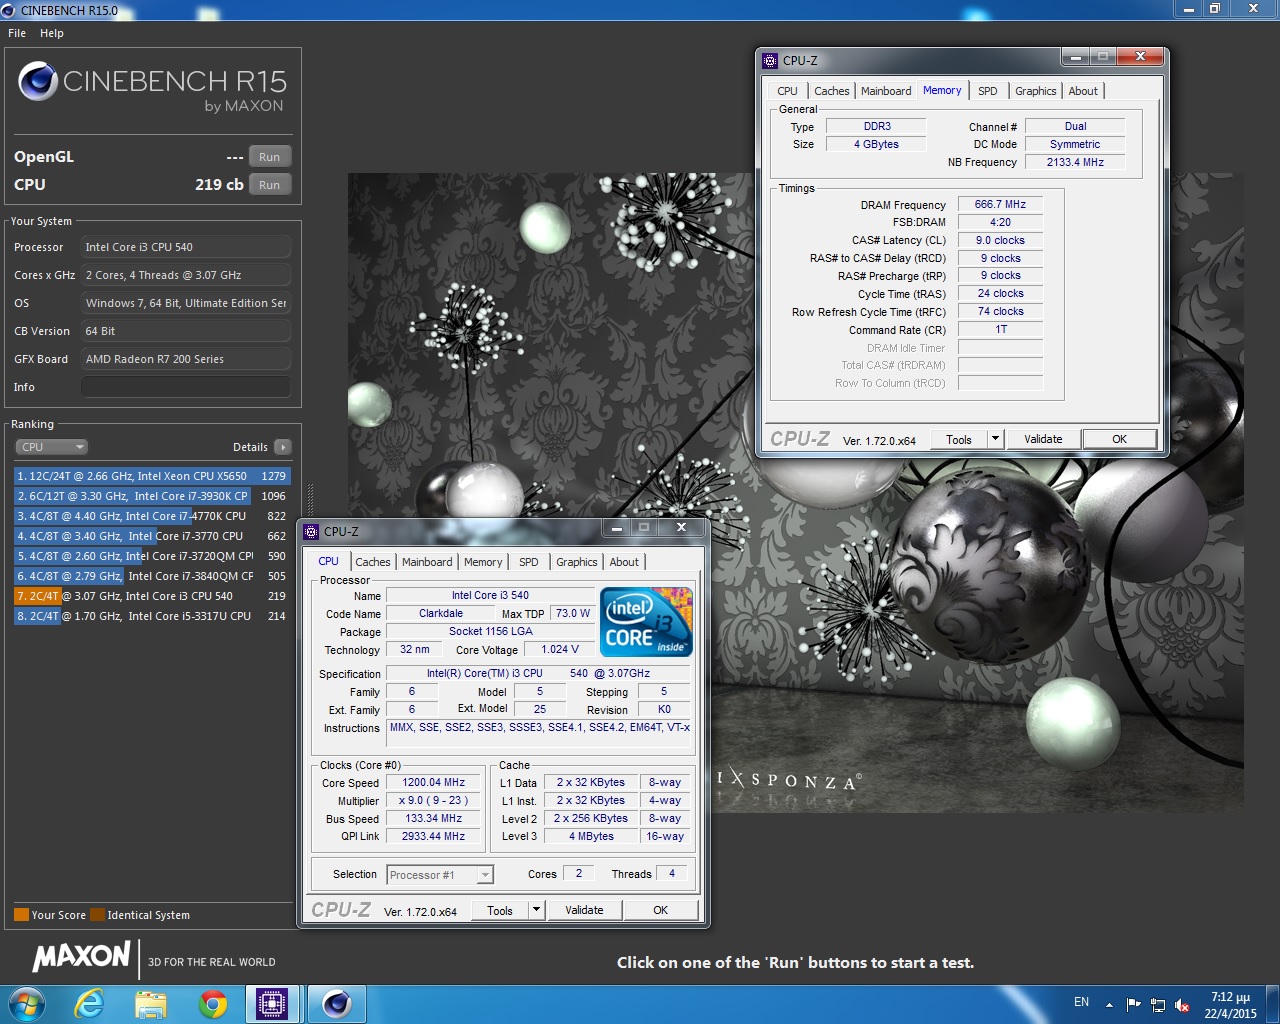
Task: Launch Google Chrome from the taskbar
Action: coord(212,1004)
